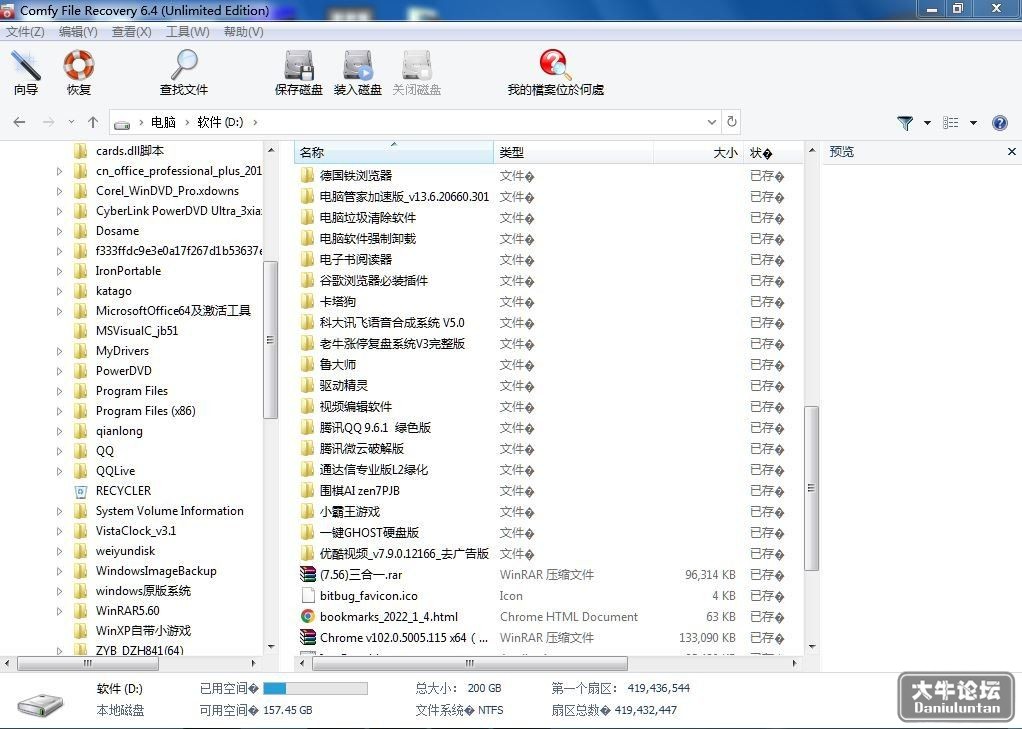This screenshot has width=1022, height=729.
Task: Click the view mode list icon
Action: click(950, 123)
